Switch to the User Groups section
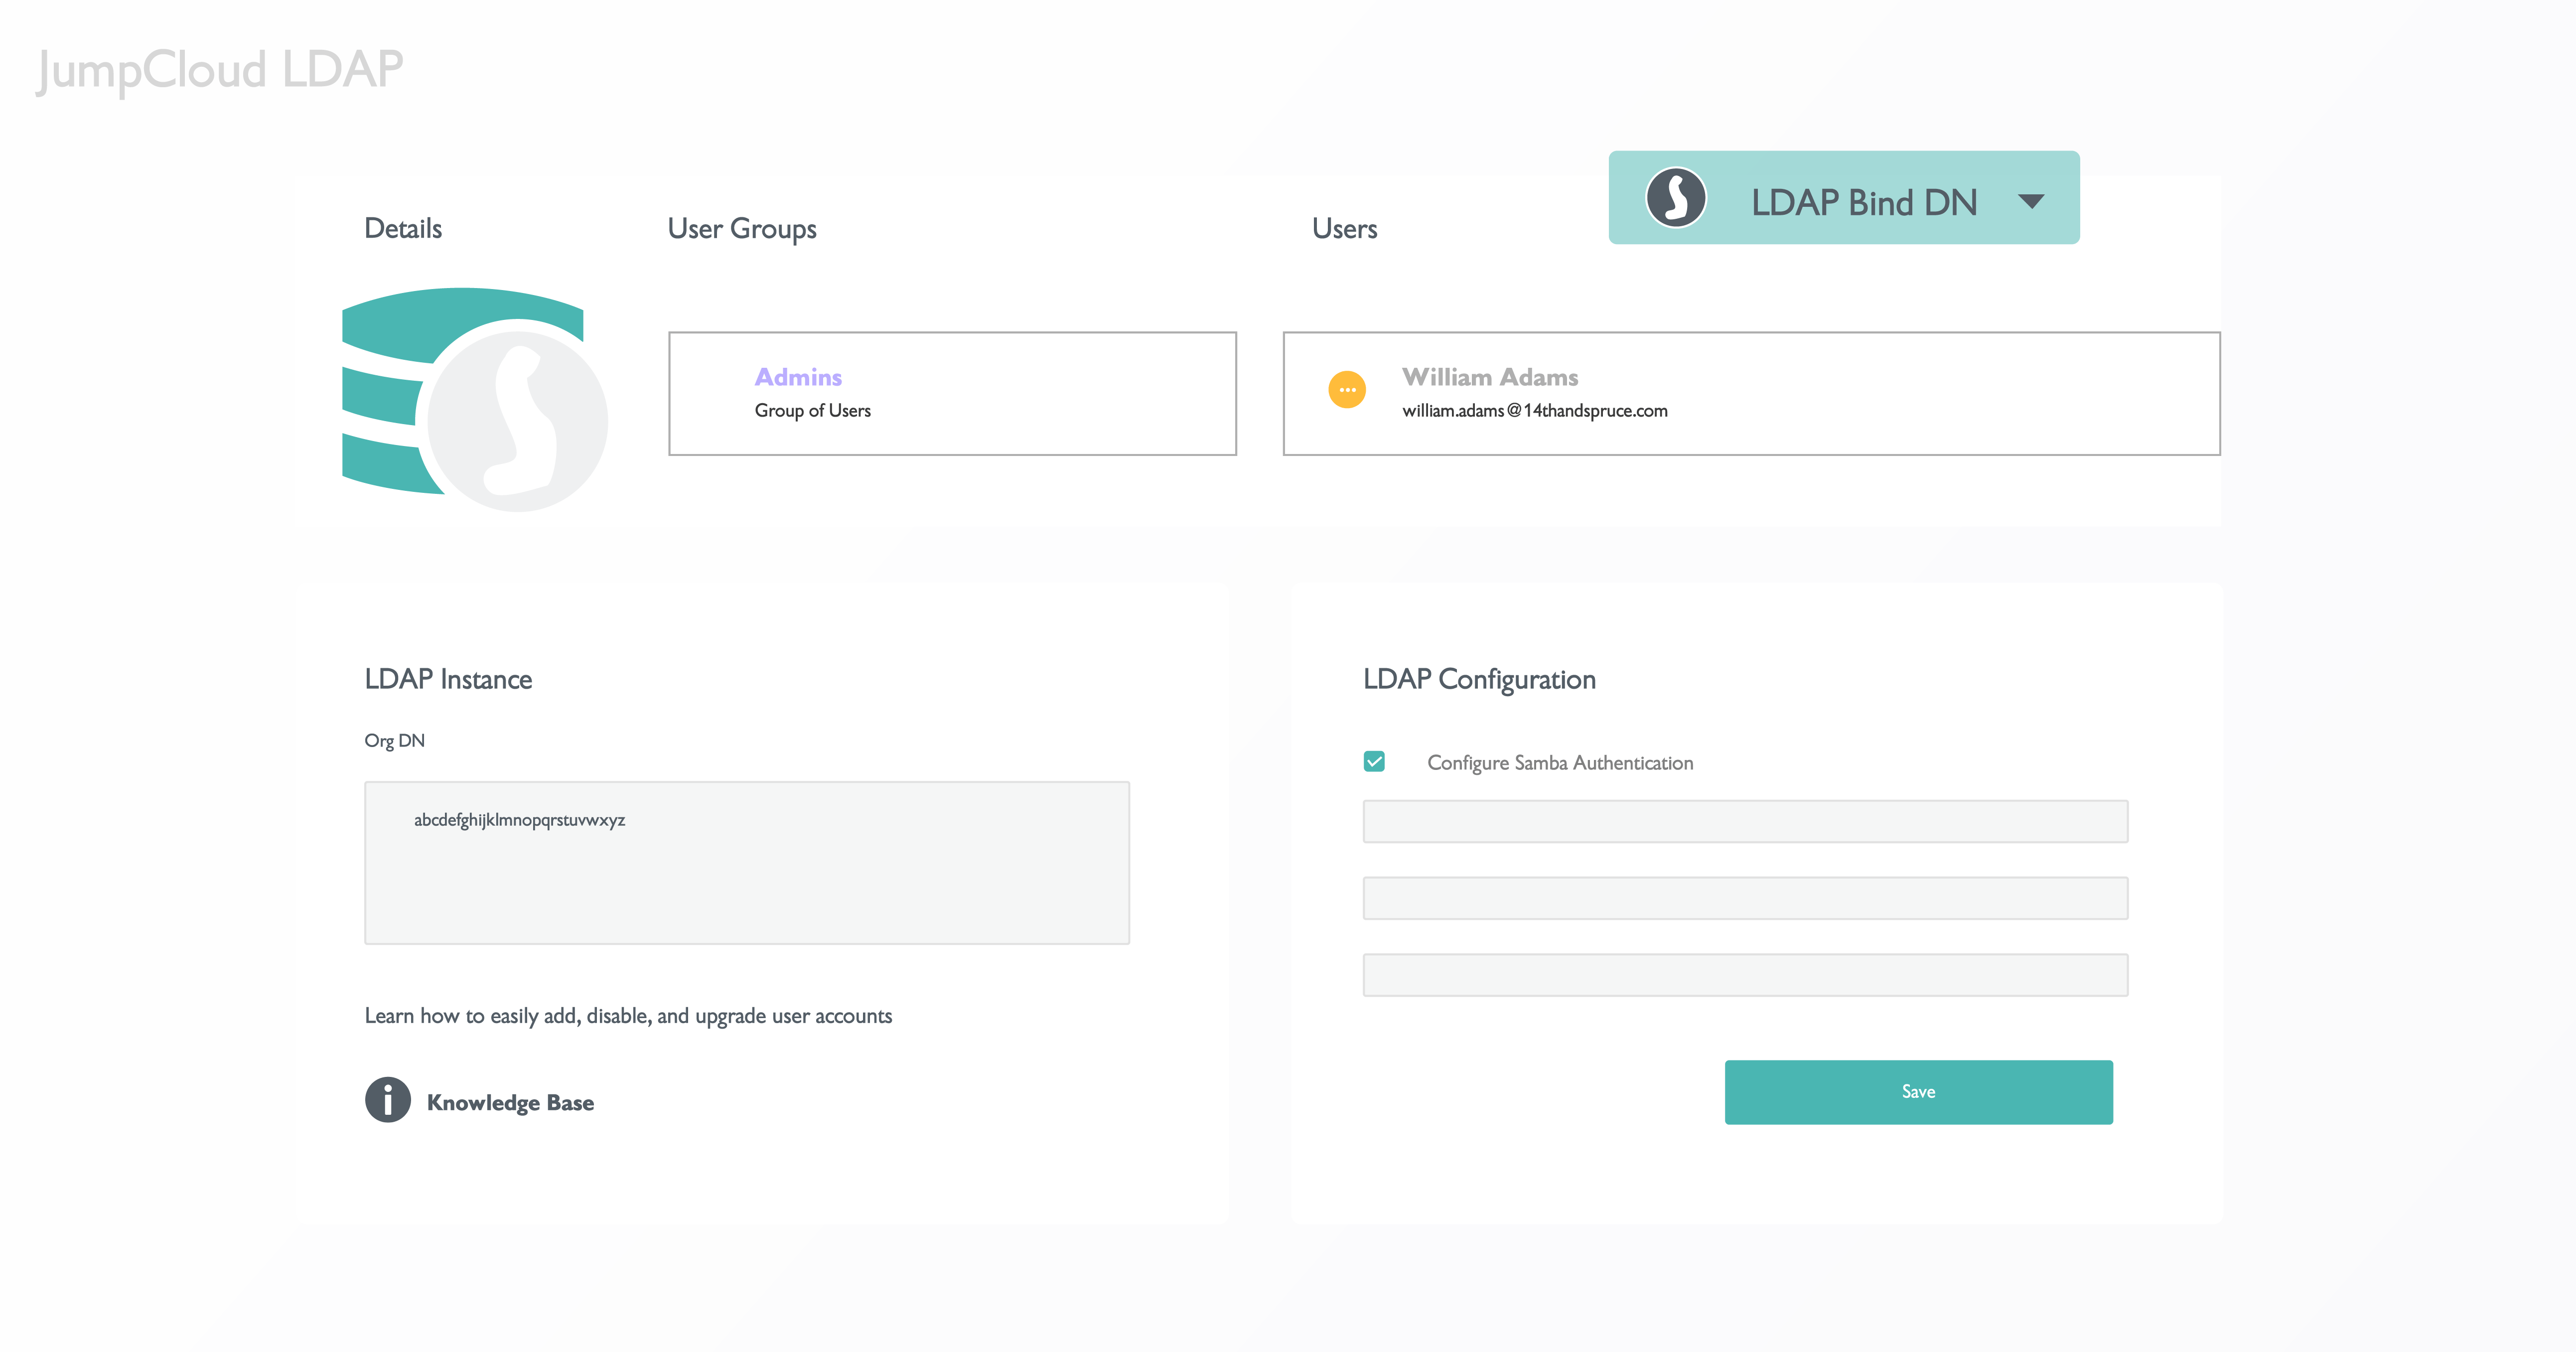Image resolution: width=2576 pixels, height=1352 pixels. 742,228
